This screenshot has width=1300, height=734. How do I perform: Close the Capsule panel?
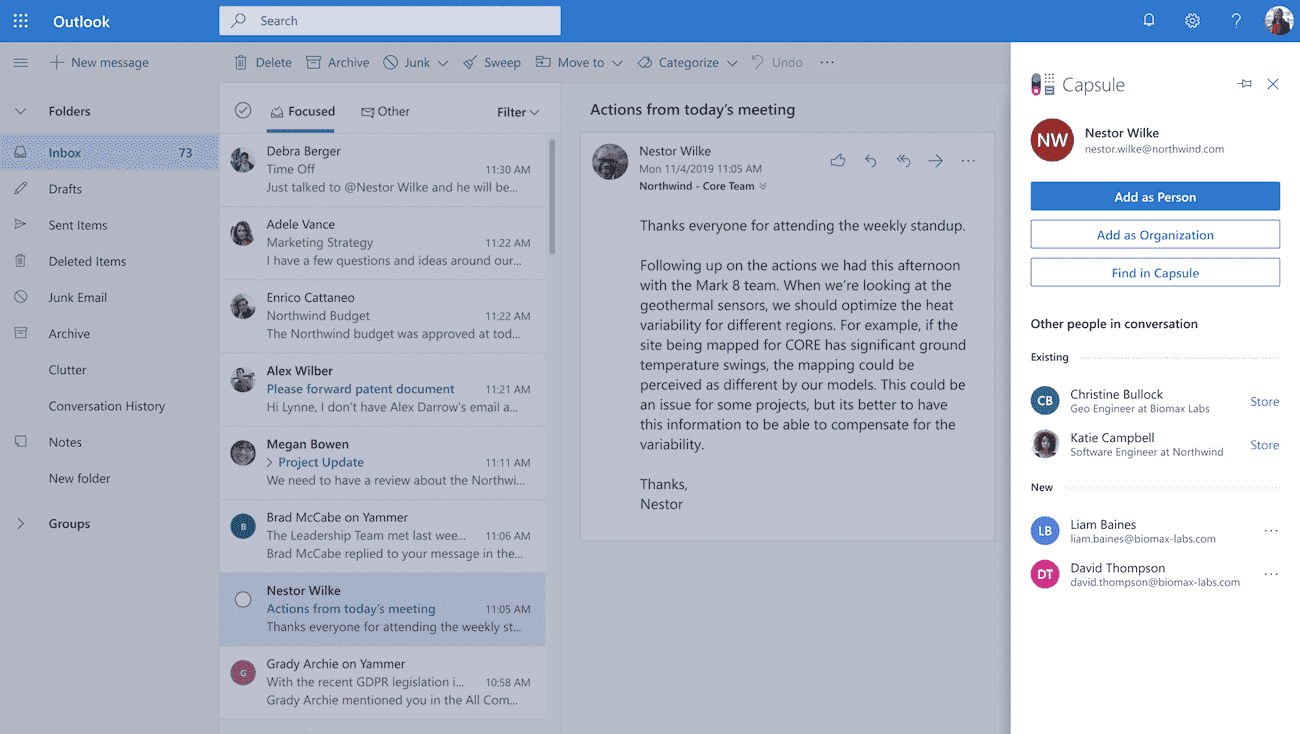click(x=1273, y=84)
